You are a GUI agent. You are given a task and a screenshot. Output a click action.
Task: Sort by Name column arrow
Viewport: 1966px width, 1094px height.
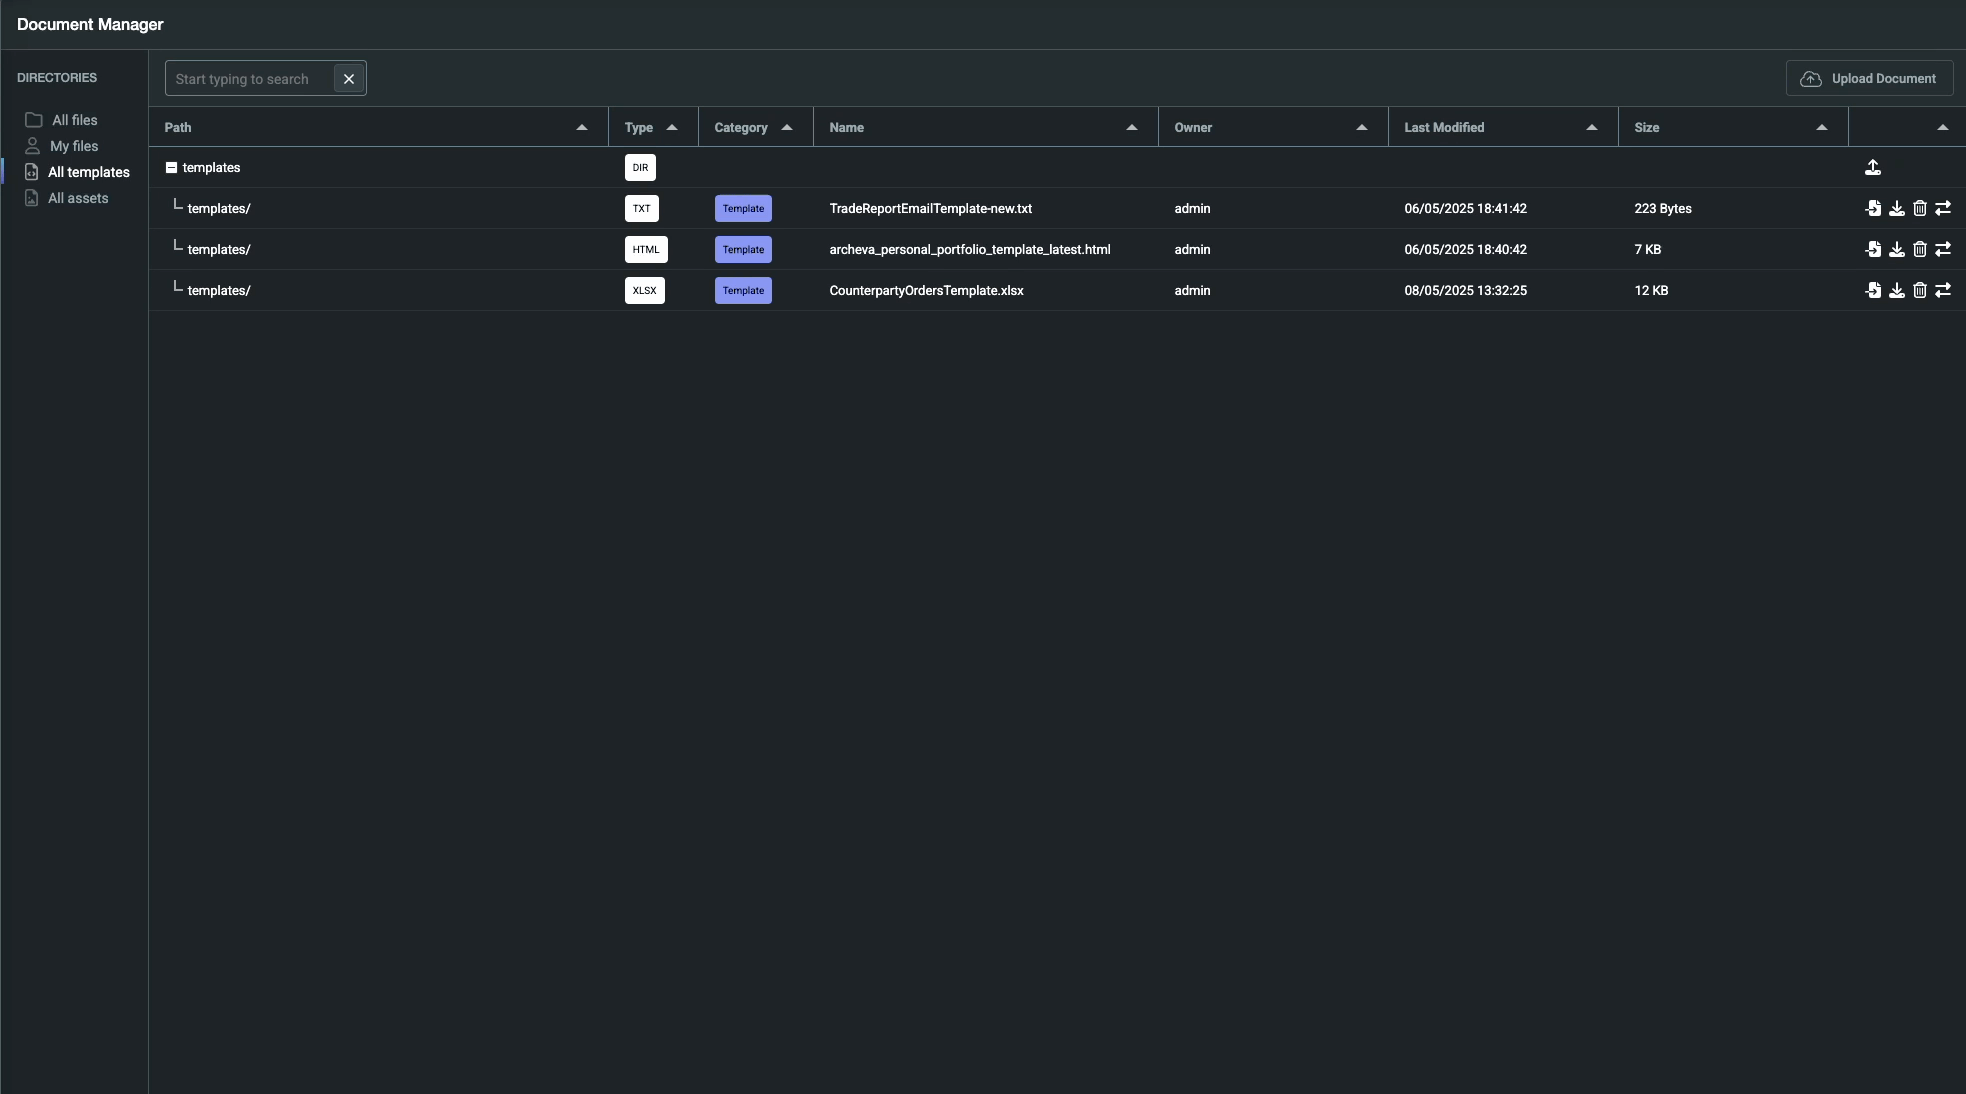click(x=1132, y=128)
